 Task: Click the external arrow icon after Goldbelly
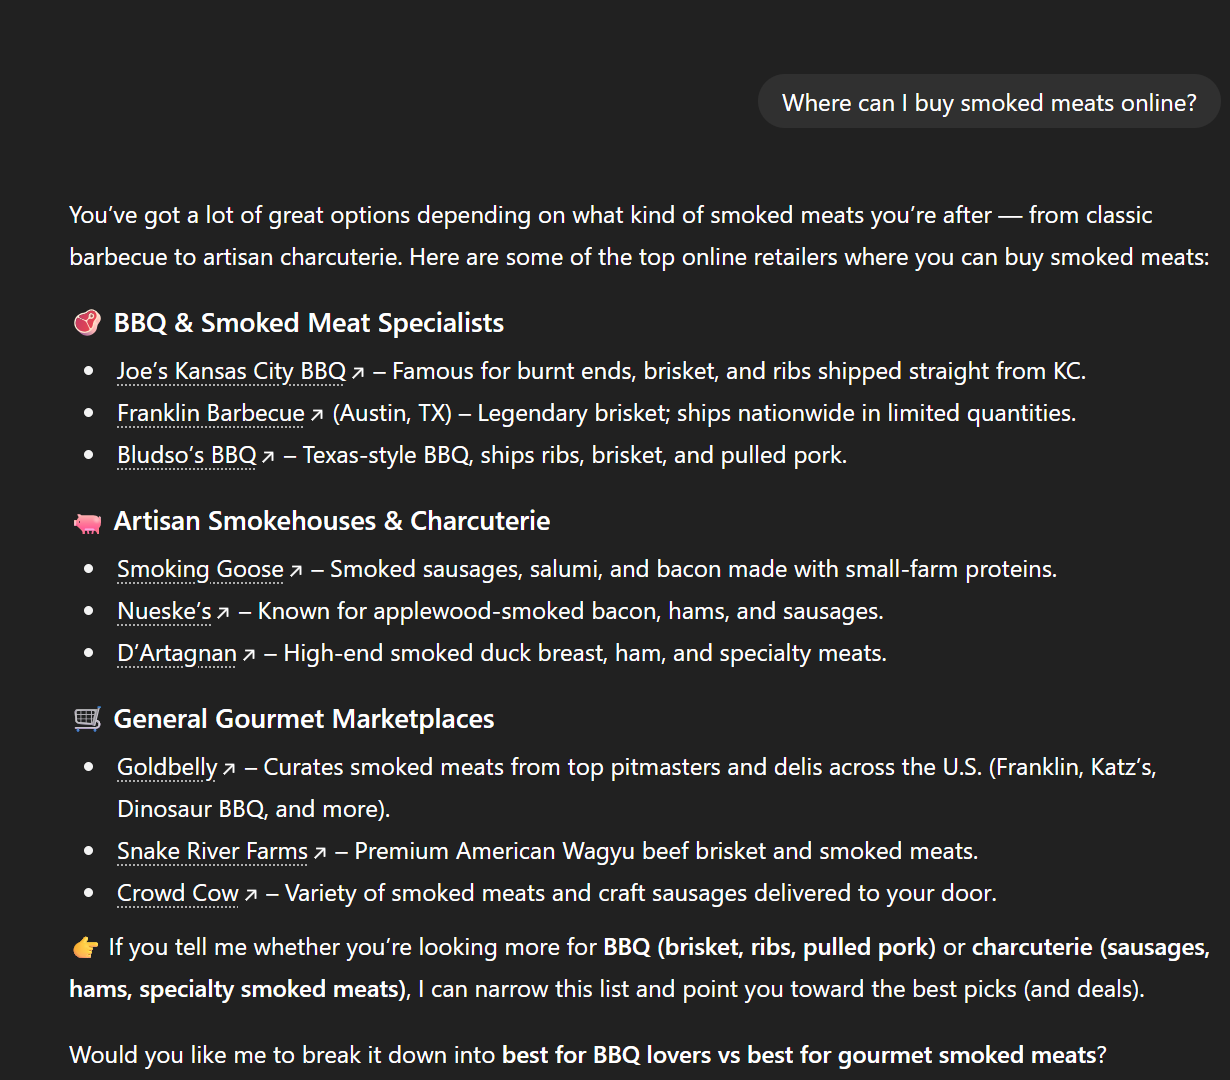229,769
